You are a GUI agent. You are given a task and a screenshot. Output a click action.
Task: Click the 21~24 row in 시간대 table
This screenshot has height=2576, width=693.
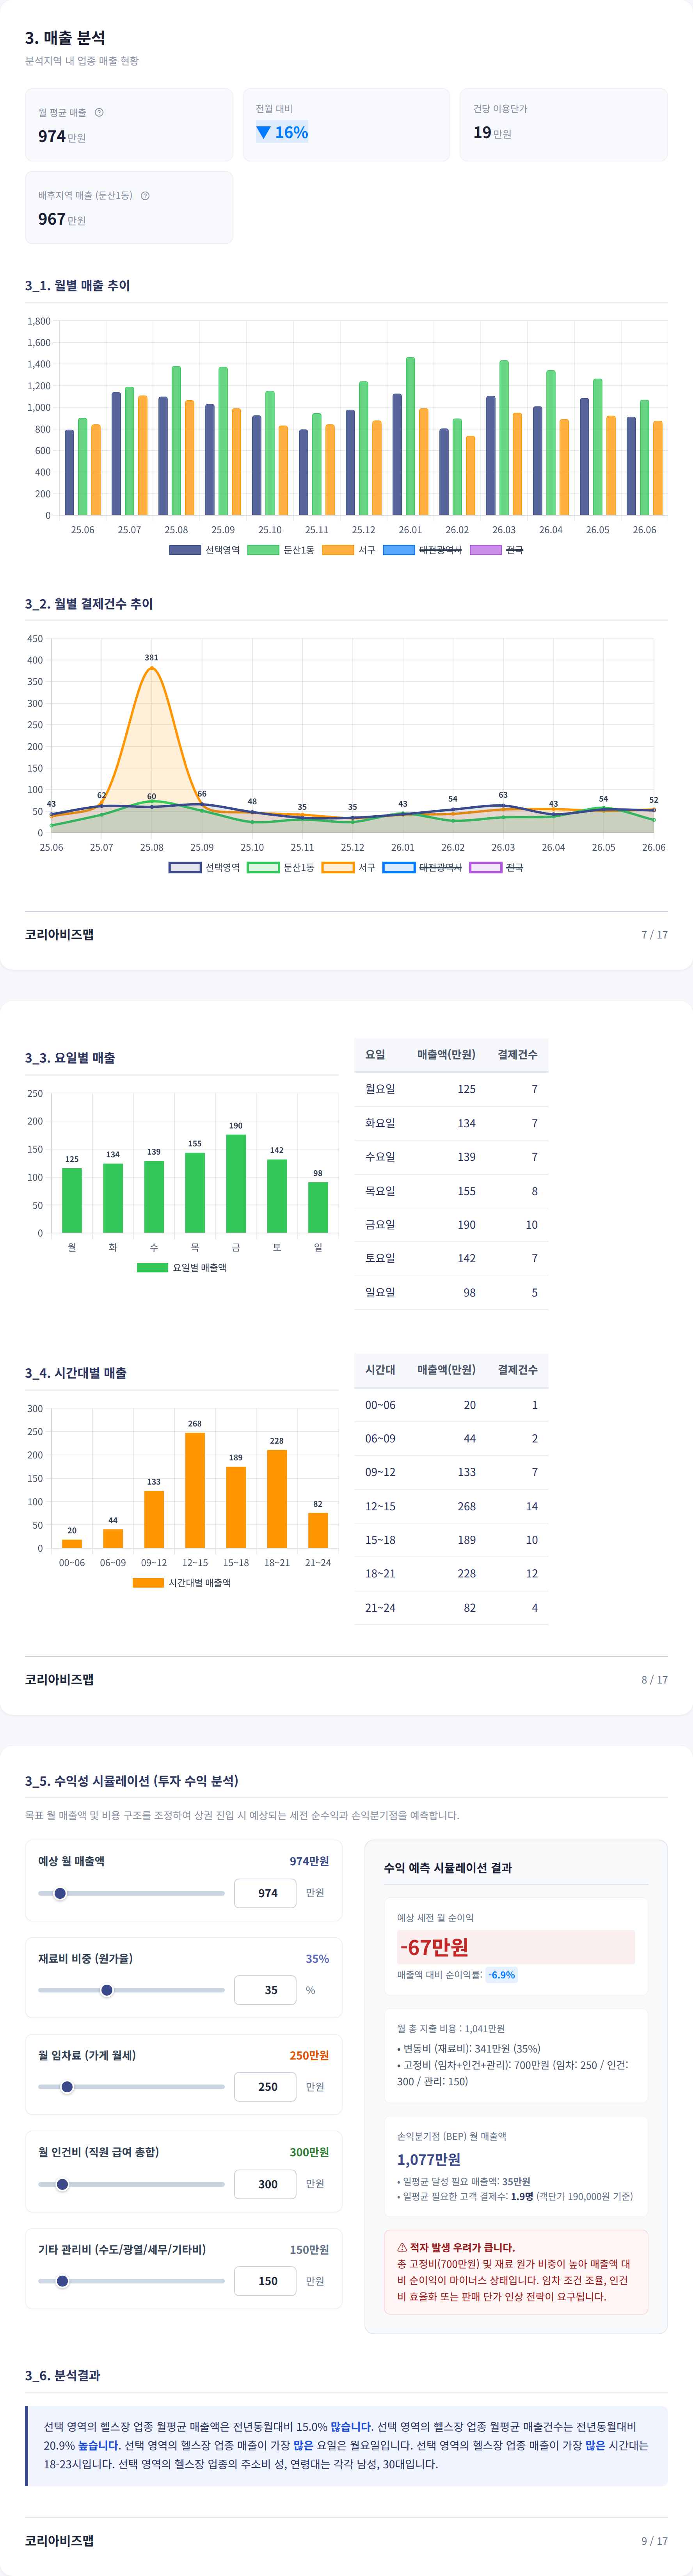[x=451, y=1607]
